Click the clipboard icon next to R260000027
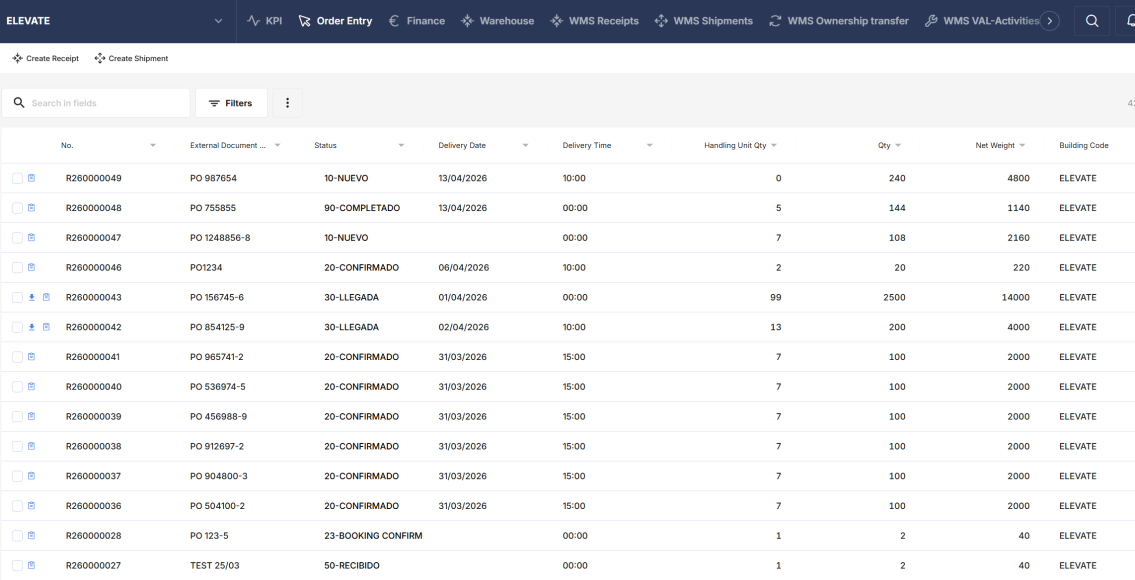Viewport: 1135px width, 580px height. pyautogui.click(x=33, y=565)
